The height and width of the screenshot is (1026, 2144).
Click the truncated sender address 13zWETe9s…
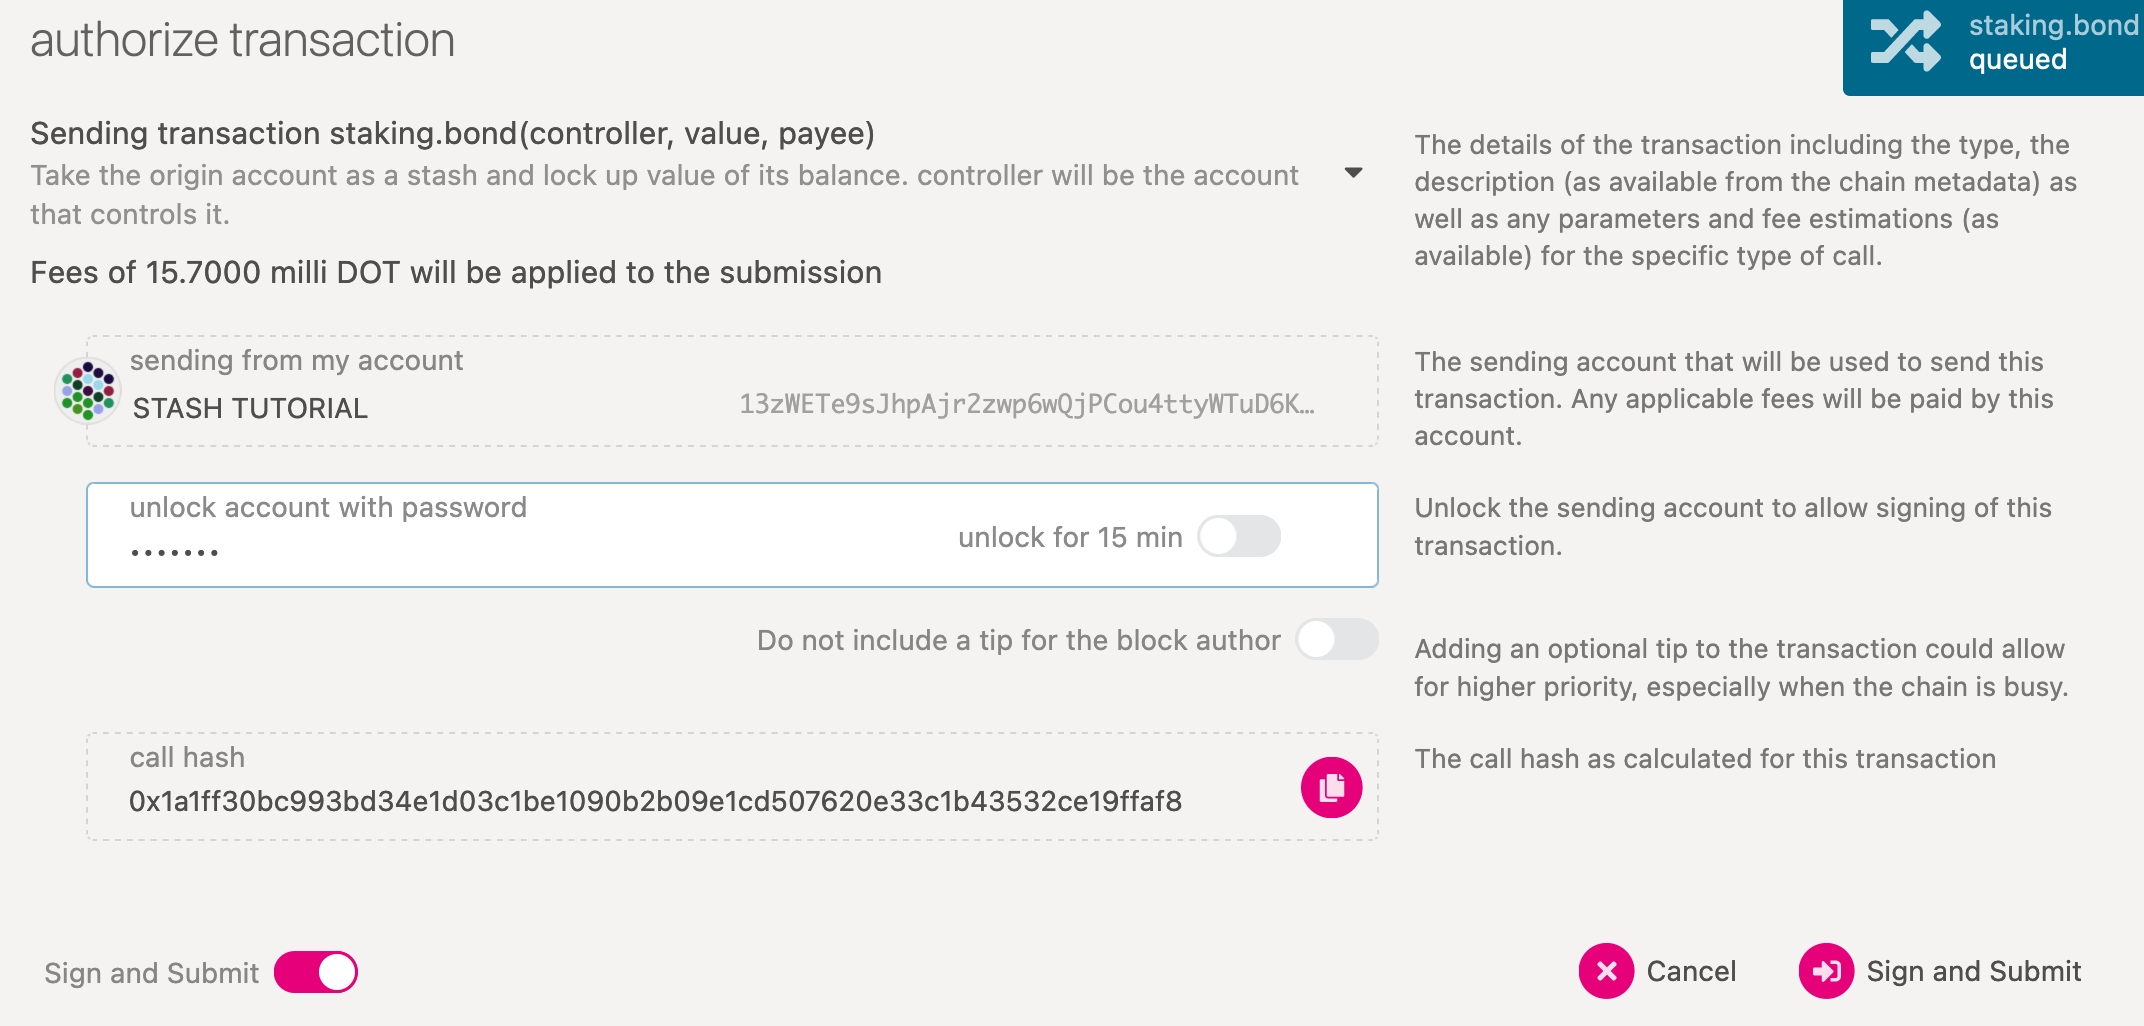point(1026,404)
